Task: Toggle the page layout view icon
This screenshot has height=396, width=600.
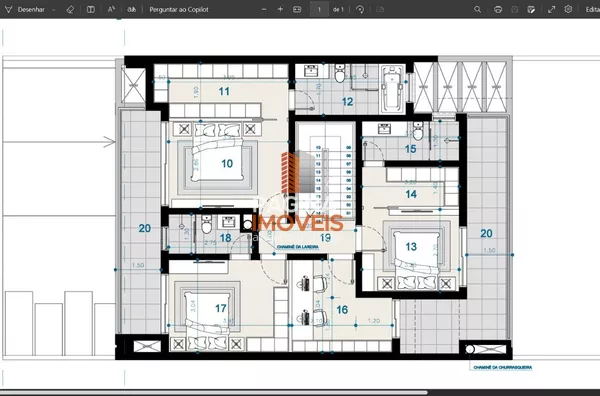Action: coord(91,9)
